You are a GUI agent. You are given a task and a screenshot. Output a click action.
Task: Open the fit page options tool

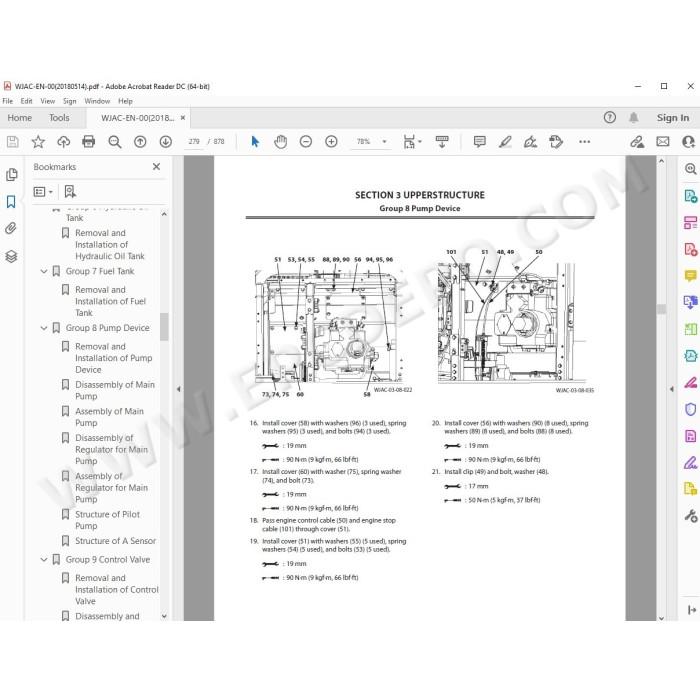[x=412, y=142]
